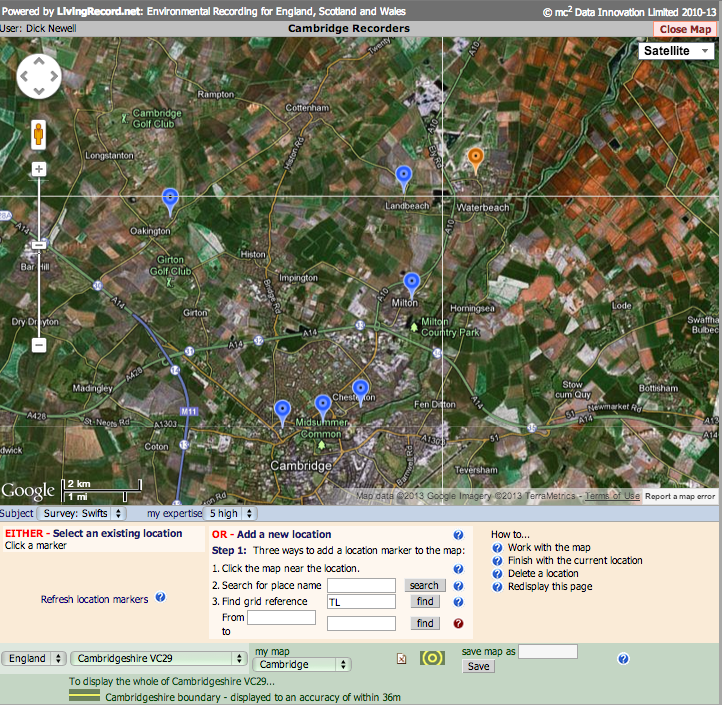Open the Satellite map type dropdown
Screen dimensions: 722x705
click(676, 51)
